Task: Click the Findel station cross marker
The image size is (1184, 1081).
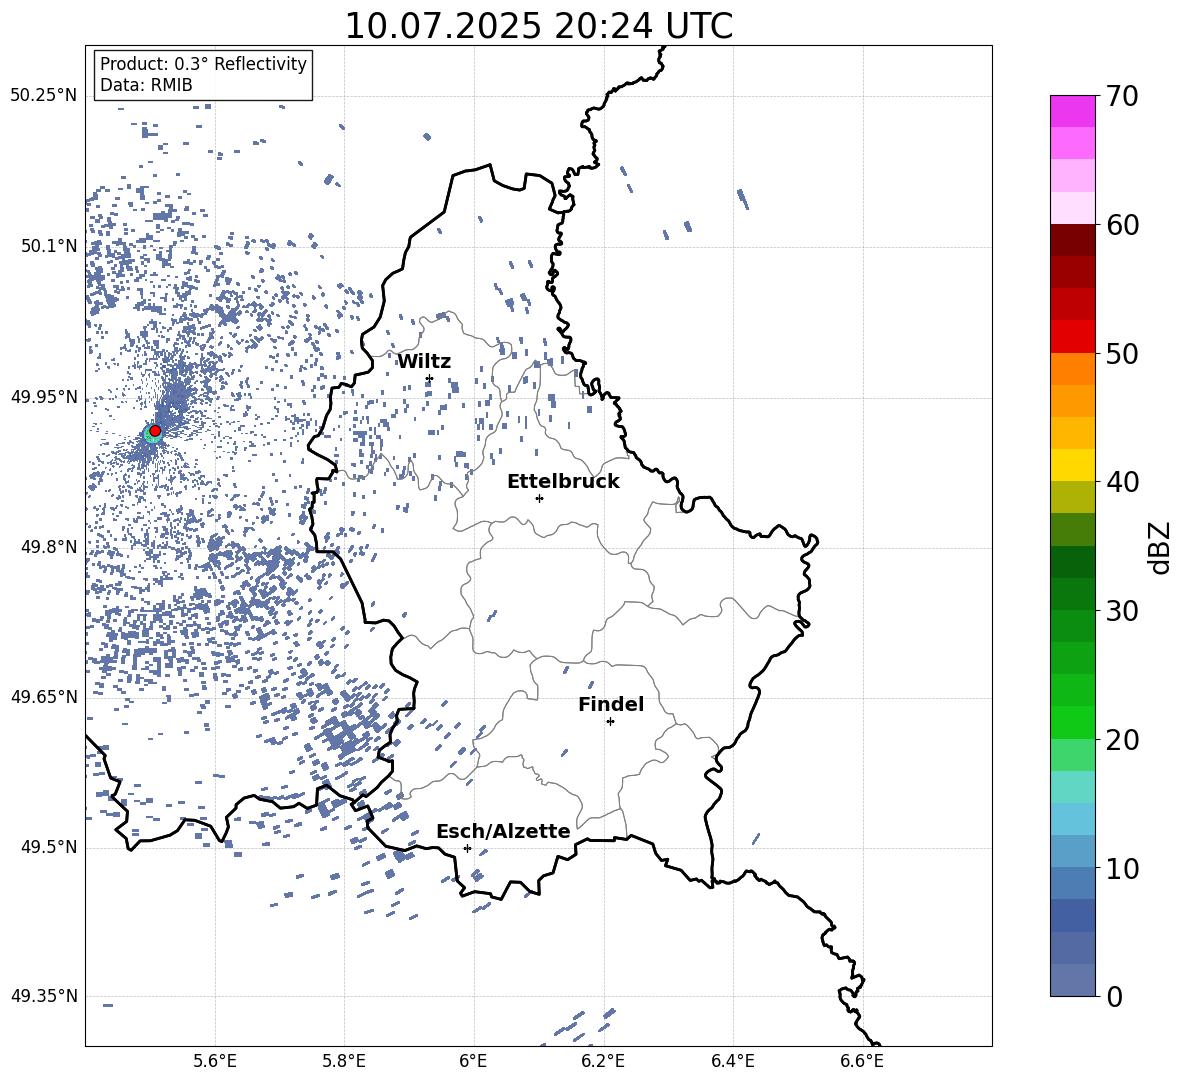Action: pyautogui.click(x=610, y=722)
